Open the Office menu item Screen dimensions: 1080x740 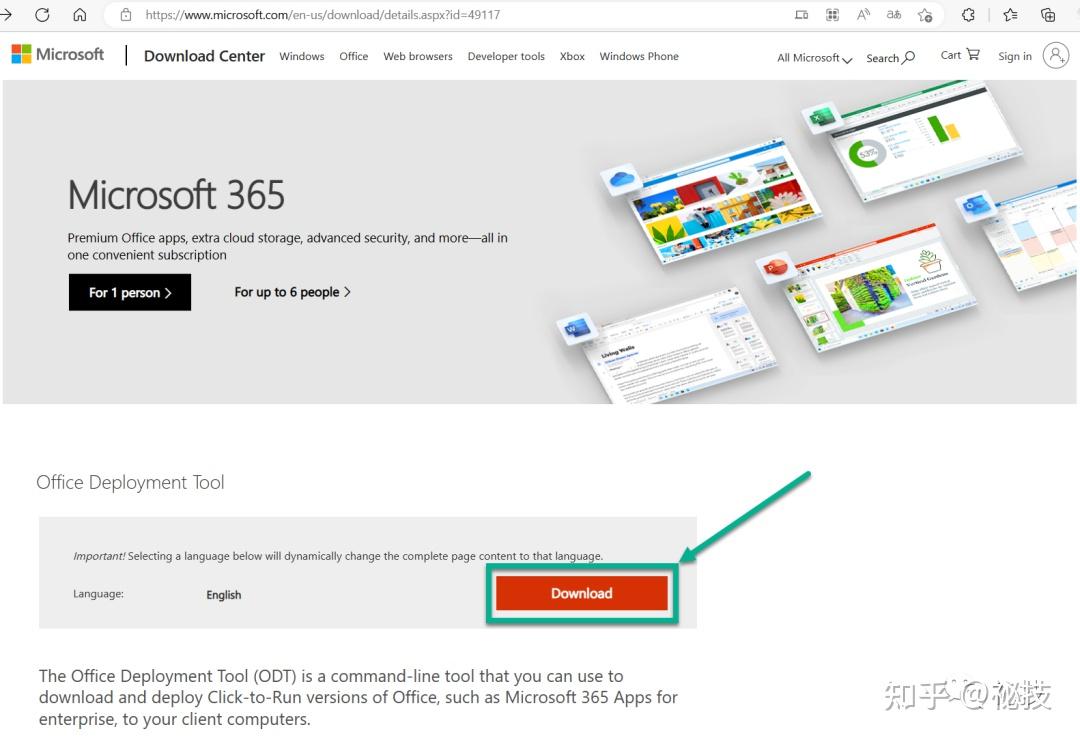tap(353, 56)
